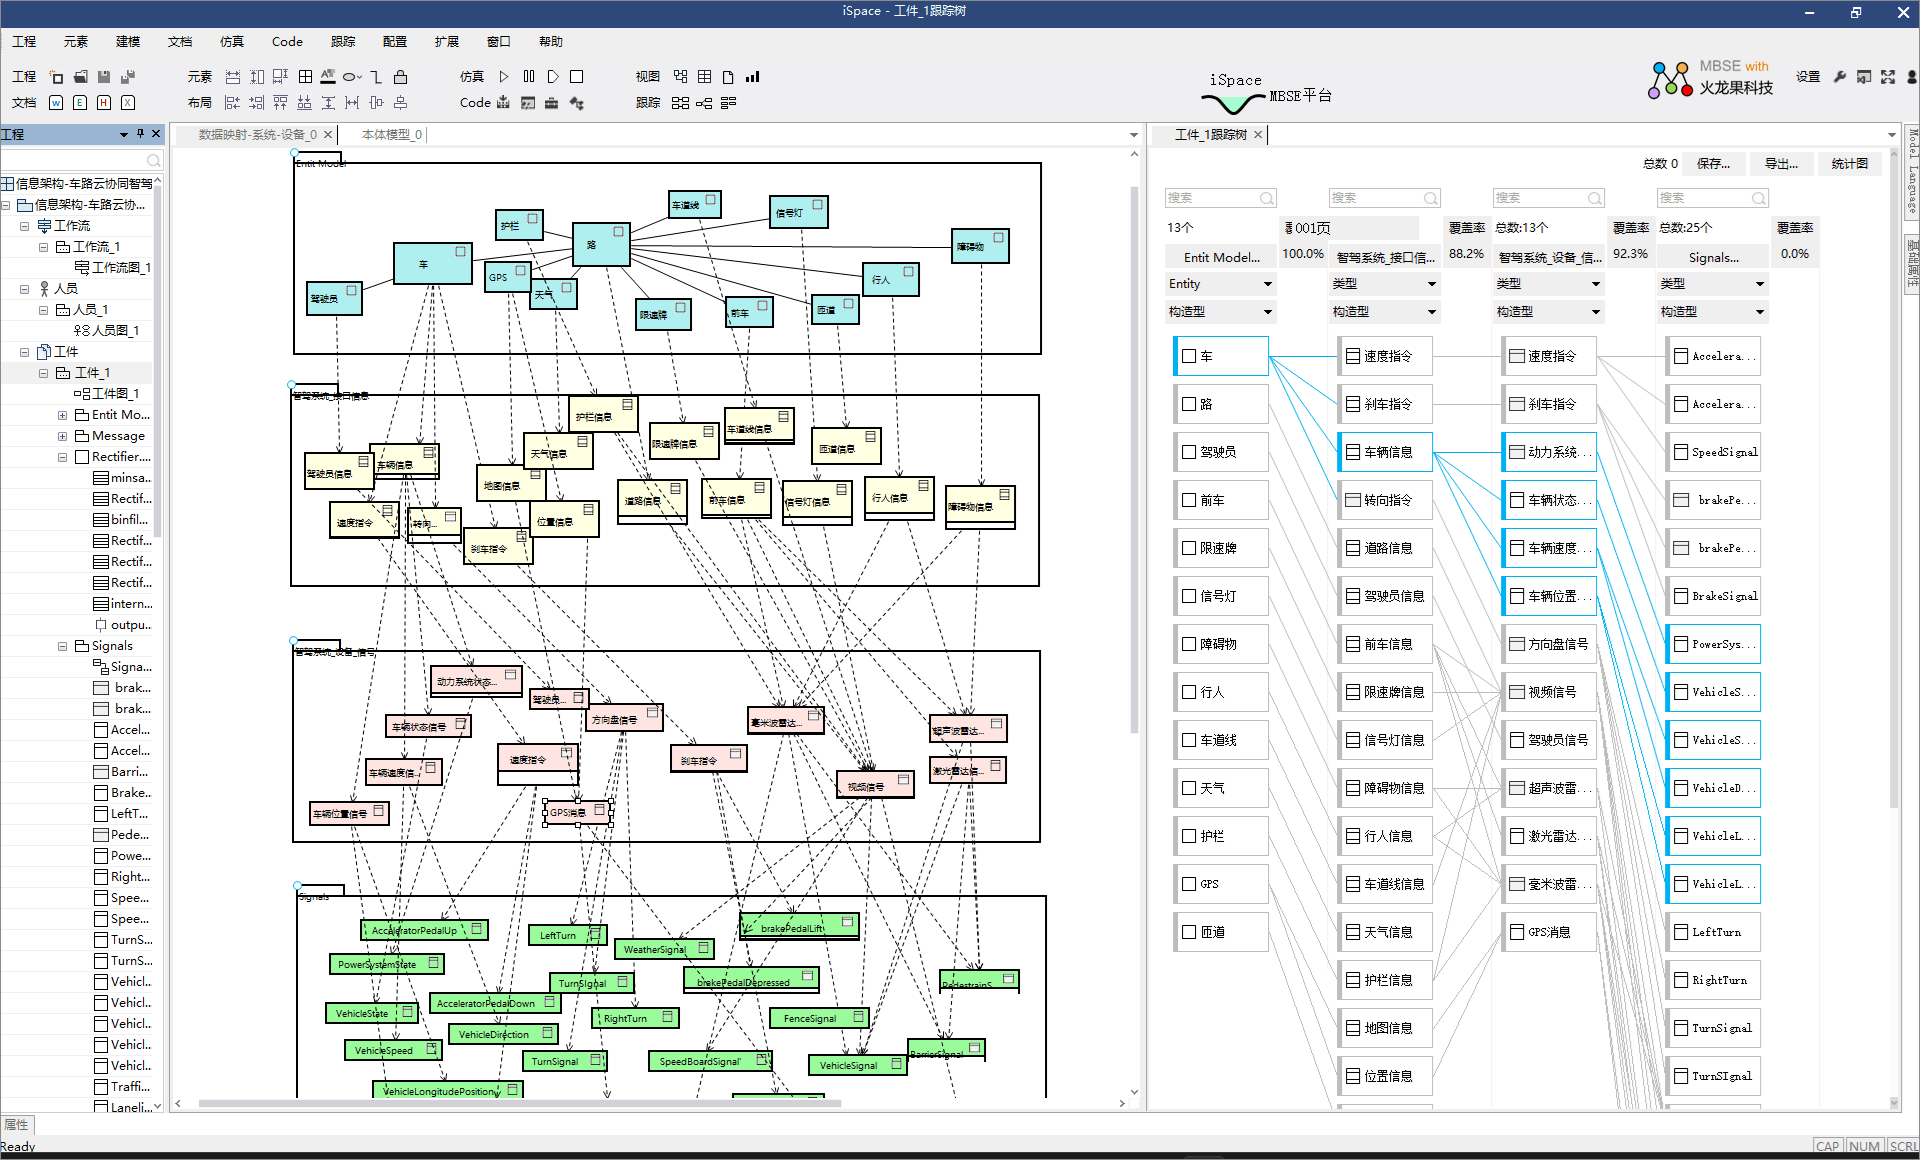
Task: Check the GPS checkbox in Entity column
Action: point(1189,884)
